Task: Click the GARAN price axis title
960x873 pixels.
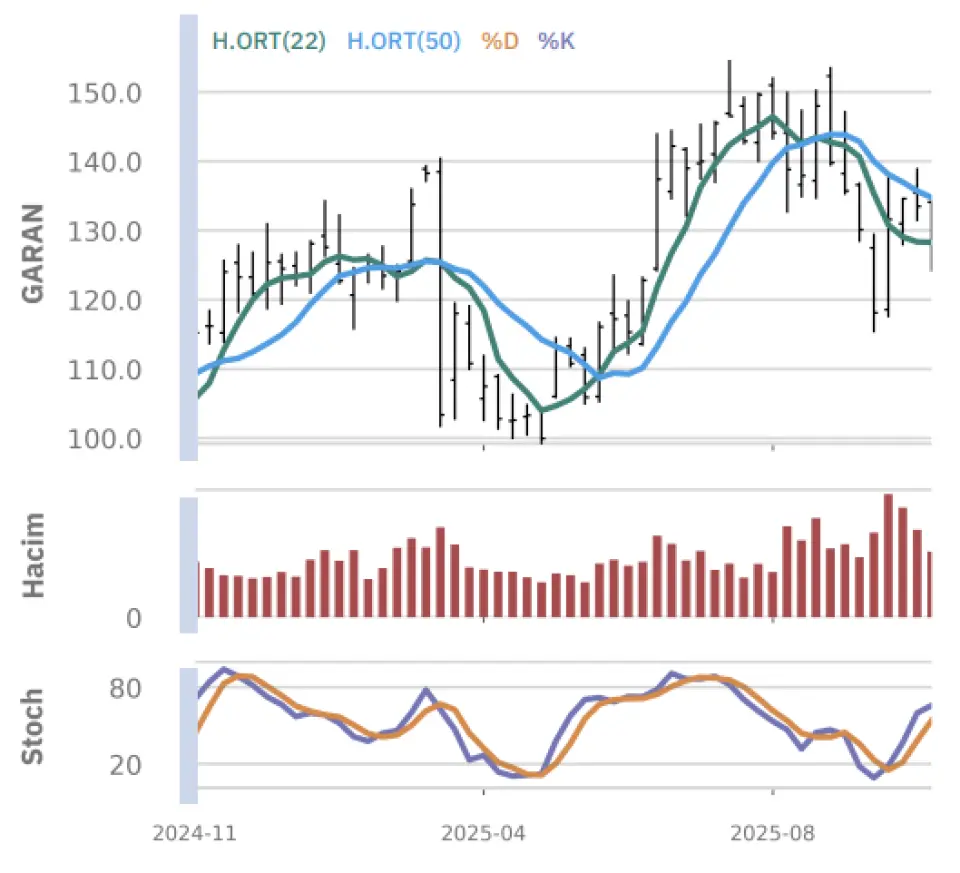Action: tap(33, 253)
